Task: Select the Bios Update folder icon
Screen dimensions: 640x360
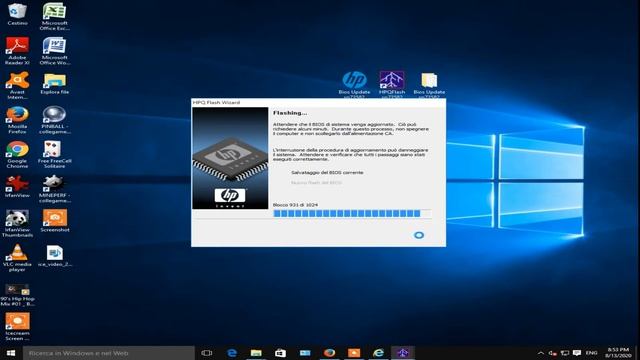Action: [429, 84]
